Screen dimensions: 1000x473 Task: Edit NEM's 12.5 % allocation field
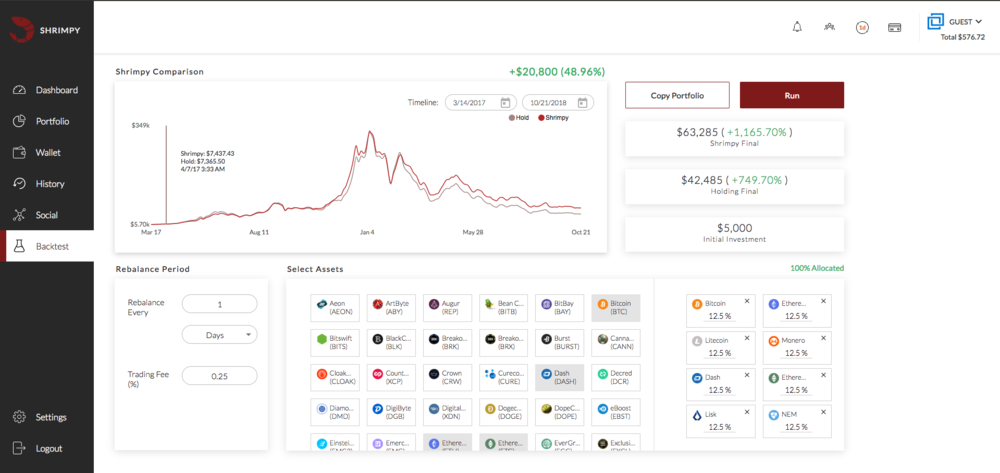796,427
